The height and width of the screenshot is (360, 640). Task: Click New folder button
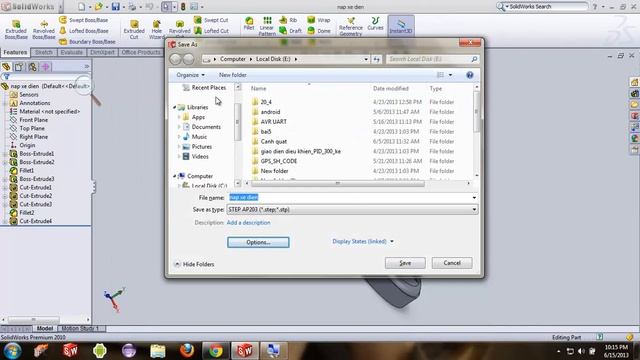(x=233, y=75)
